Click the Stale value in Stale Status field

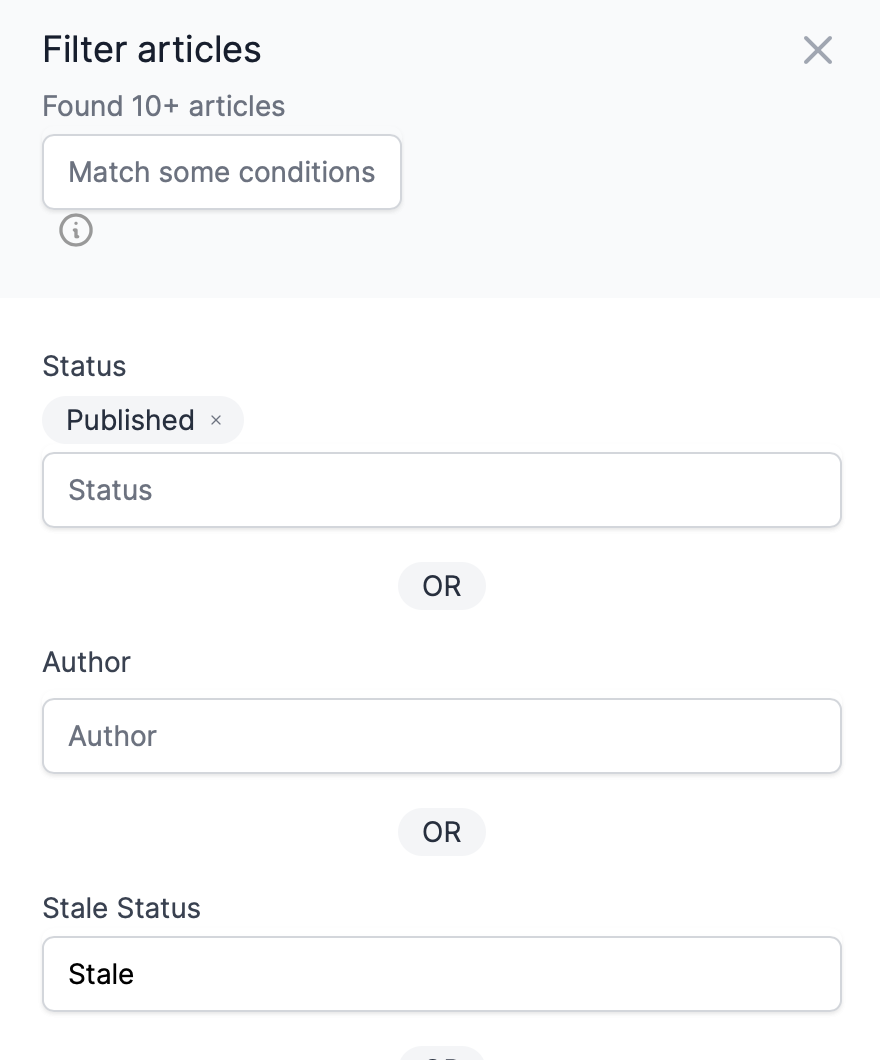point(101,974)
